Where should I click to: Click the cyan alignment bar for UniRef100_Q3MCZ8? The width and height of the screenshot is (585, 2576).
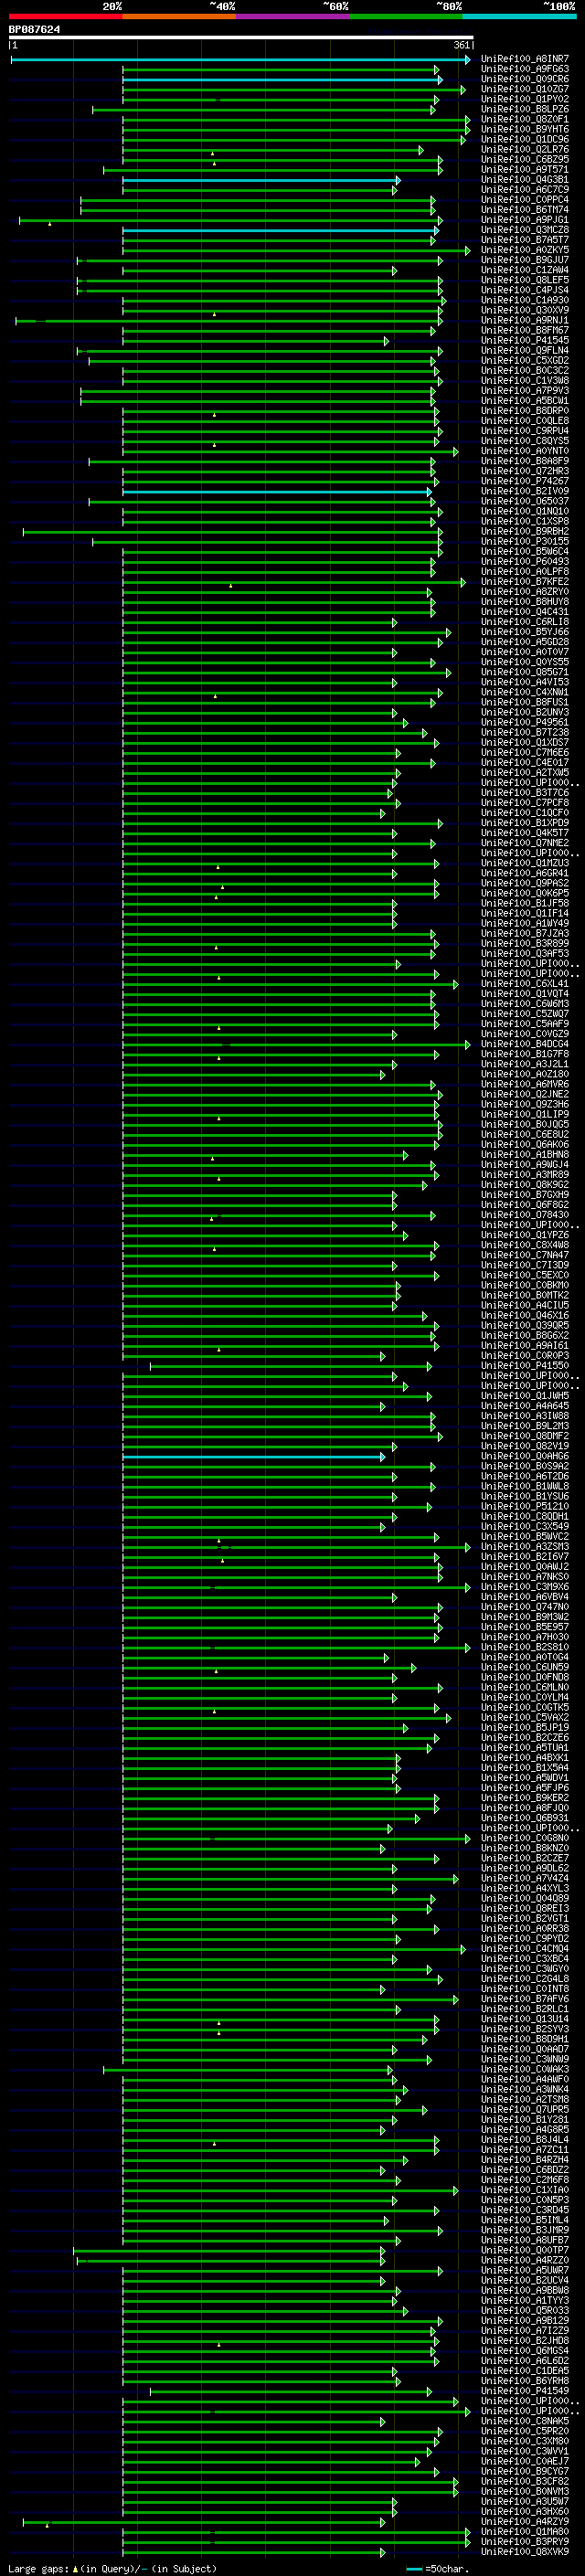click(x=280, y=231)
